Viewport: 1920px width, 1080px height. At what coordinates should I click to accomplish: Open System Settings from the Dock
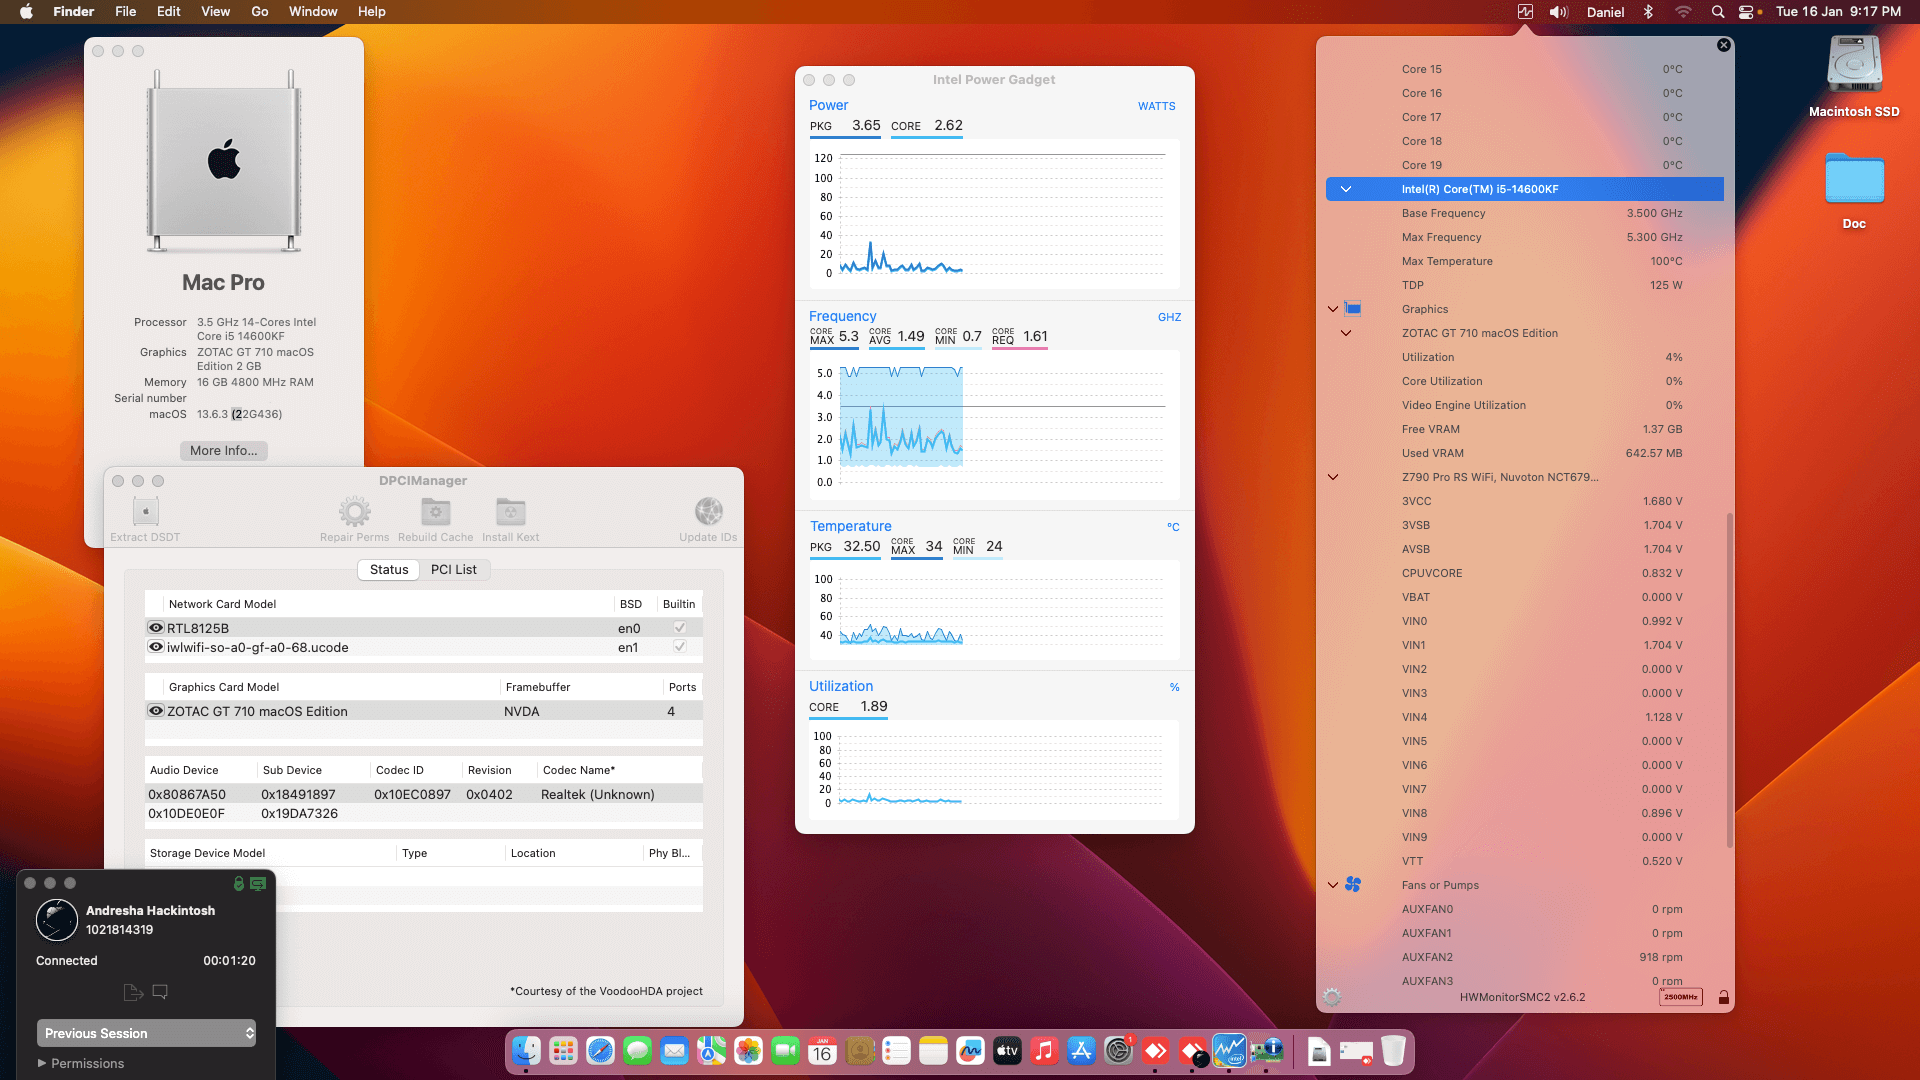pos(1118,1051)
